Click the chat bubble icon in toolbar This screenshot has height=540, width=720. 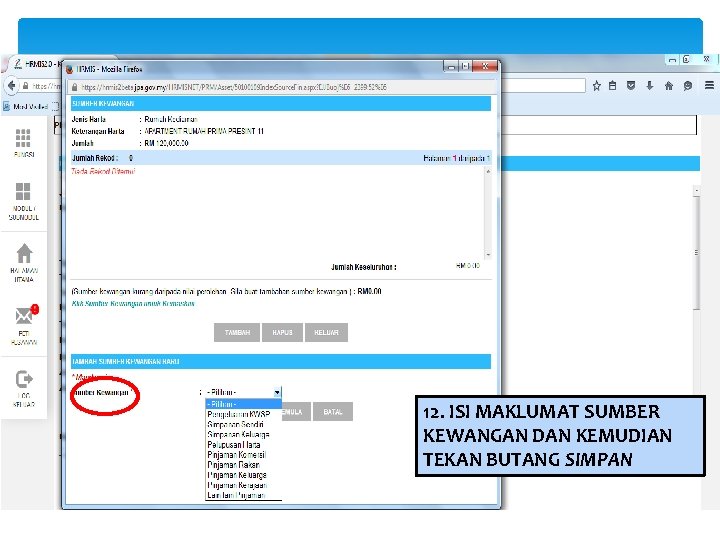pyautogui.click(x=687, y=85)
